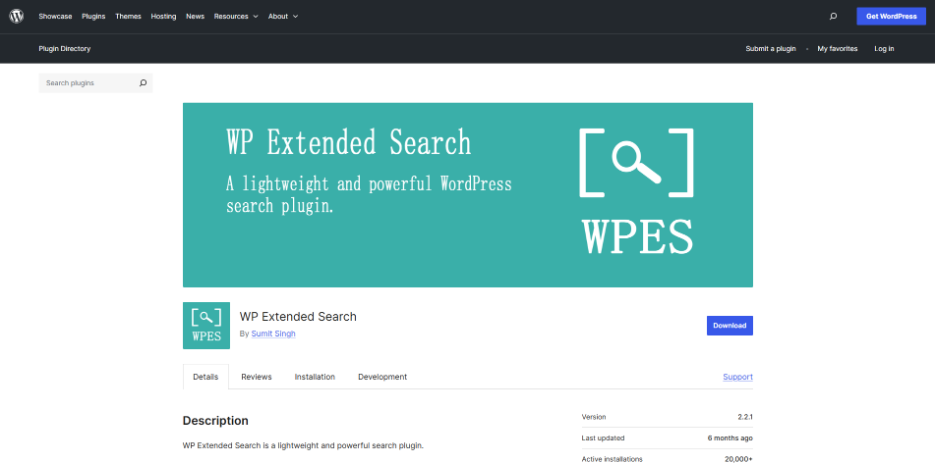Open the Themes menu item
Image resolution: width=936 pixels, height=463 pixels.
[x=128, y=17]
